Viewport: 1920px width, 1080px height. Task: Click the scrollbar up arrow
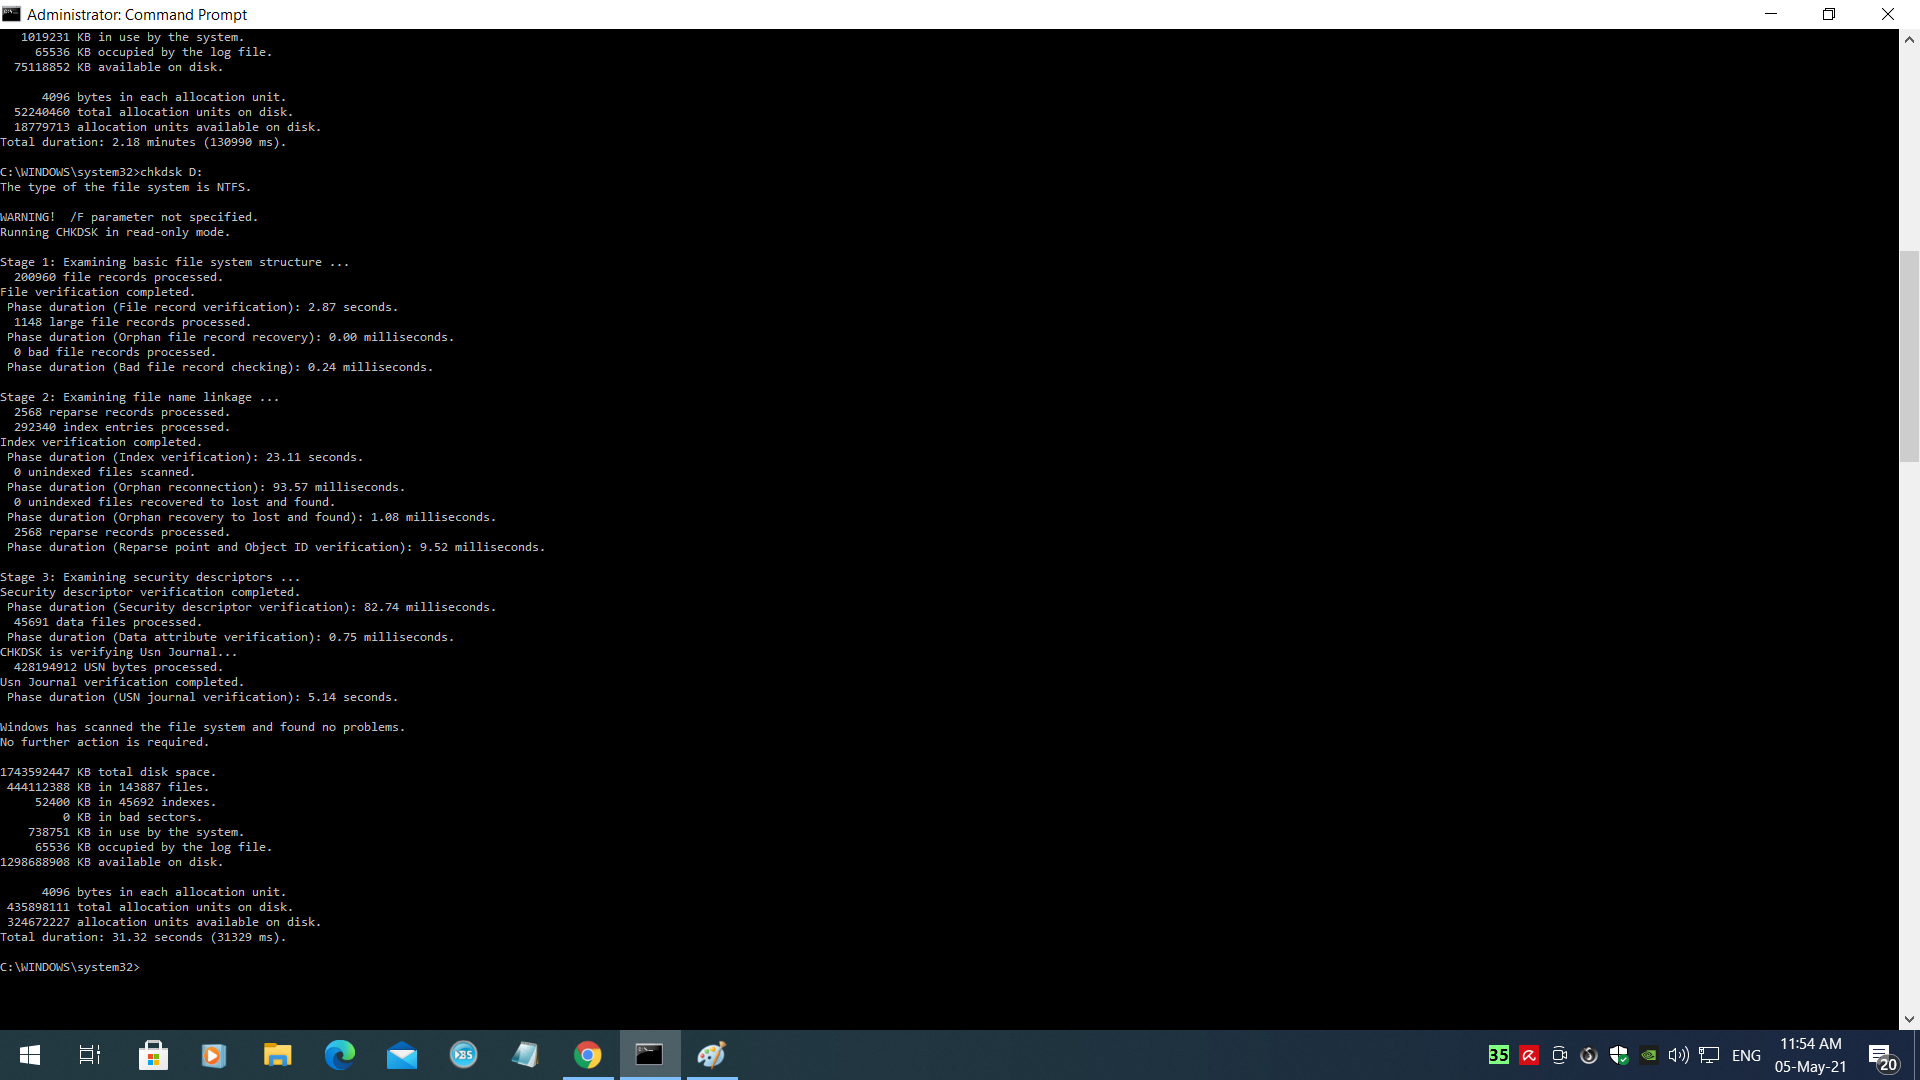coord(1909,40)
